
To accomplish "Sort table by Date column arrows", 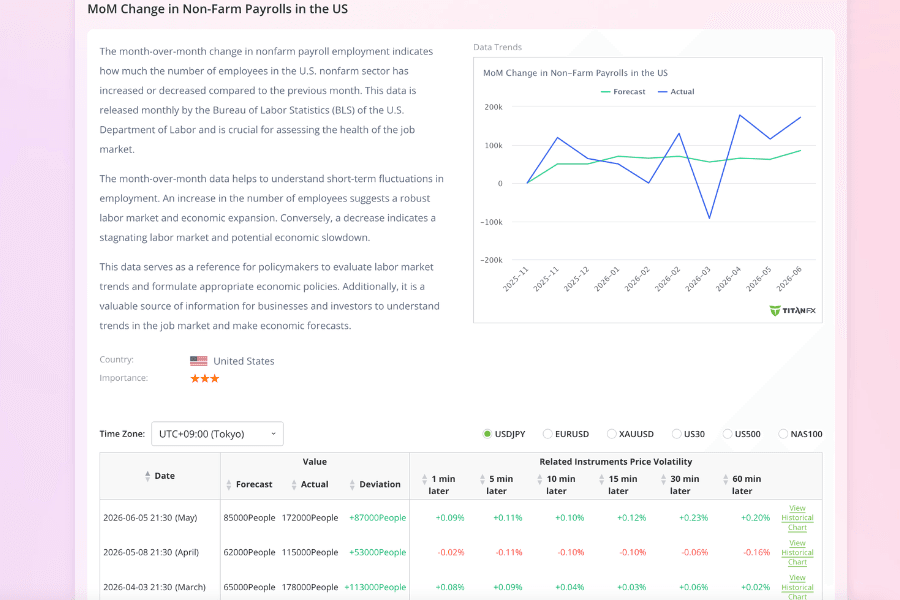I will coord(148,476).
